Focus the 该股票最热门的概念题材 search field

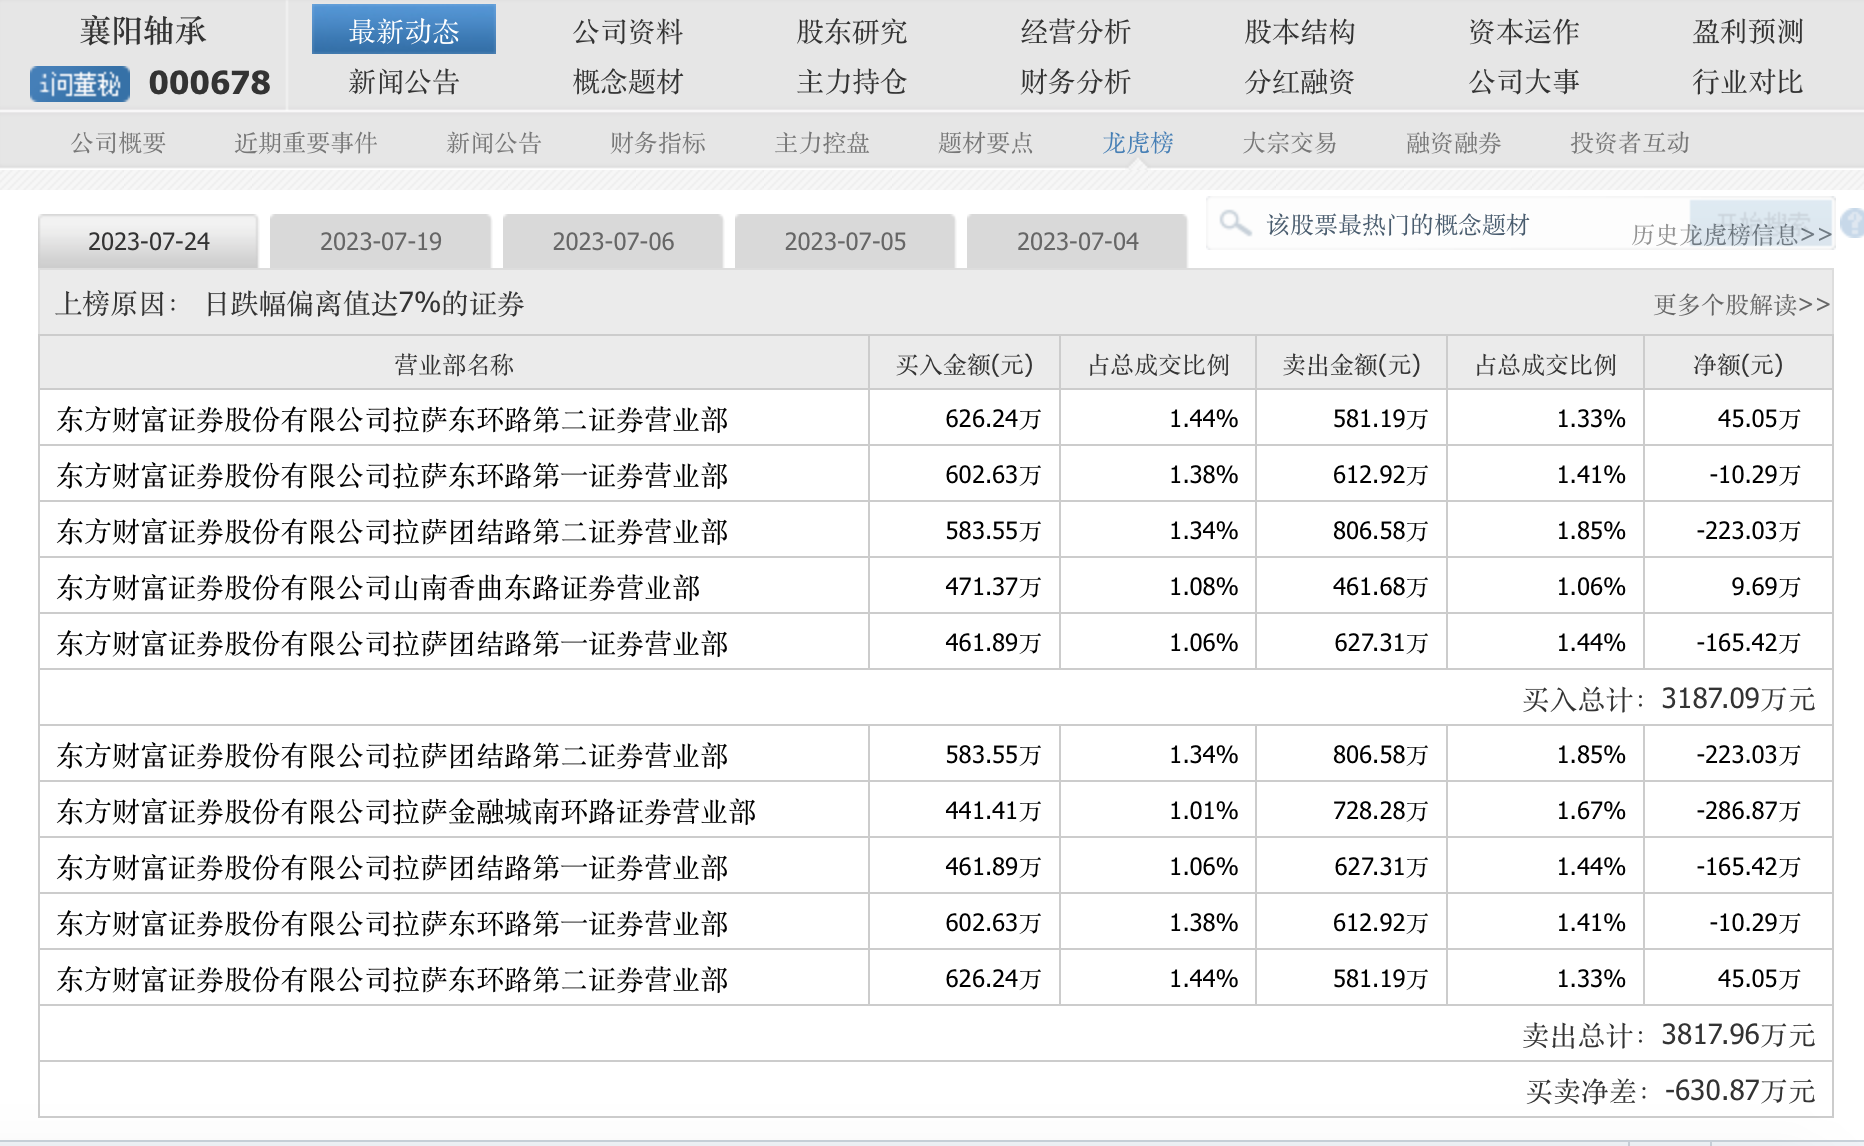click(1448, 224)
